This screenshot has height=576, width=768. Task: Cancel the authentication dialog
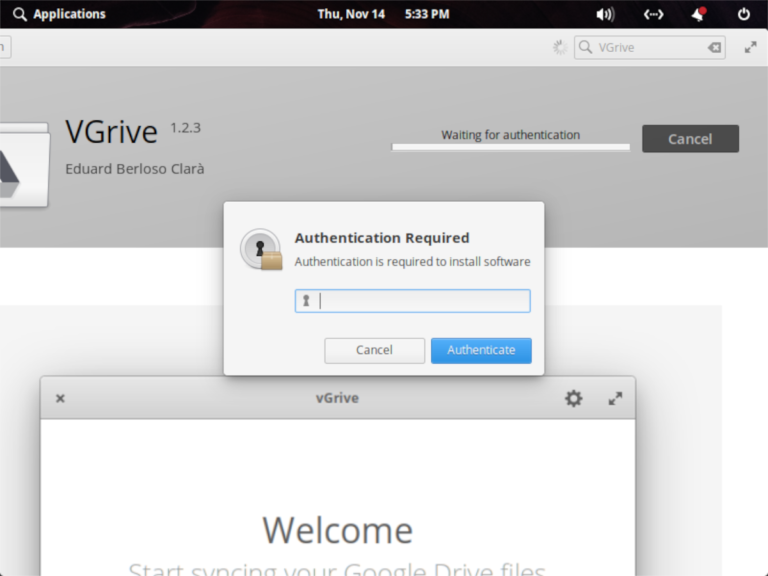click(x=374, y=350)
